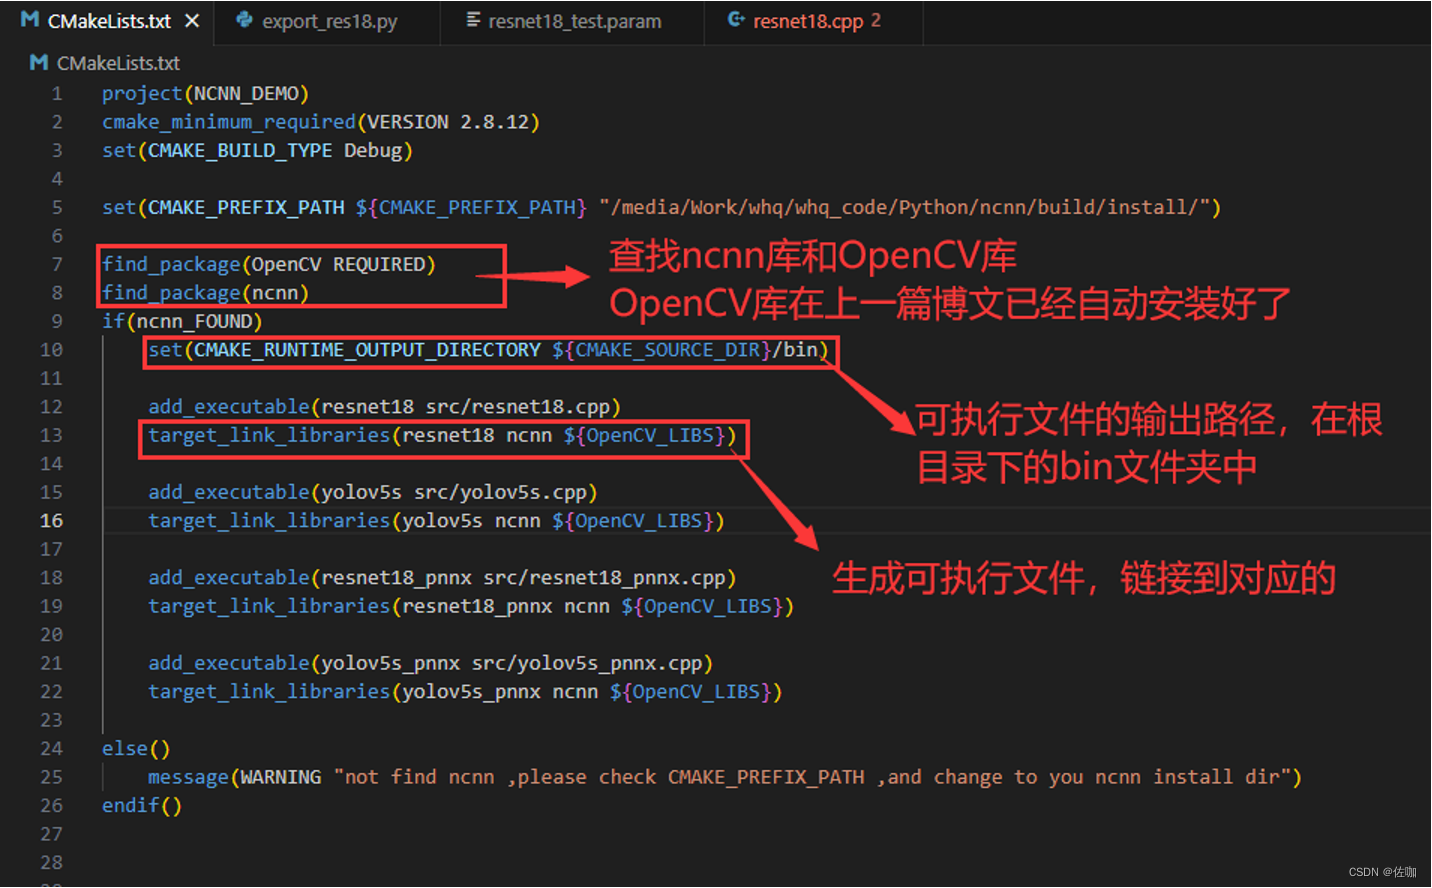Open the resnet18_test.param tab
This screenshot has height=888, width=1432.
[572, 21]
